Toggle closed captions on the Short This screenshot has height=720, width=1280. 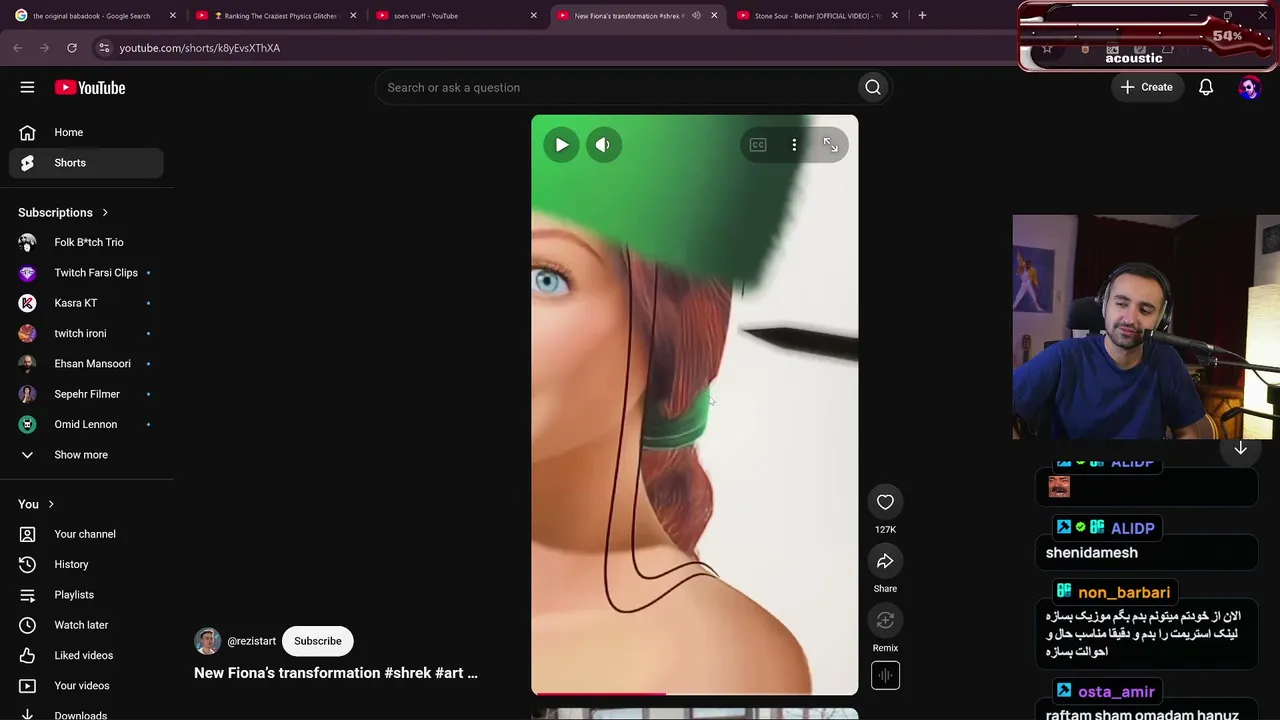click(758, 145)
